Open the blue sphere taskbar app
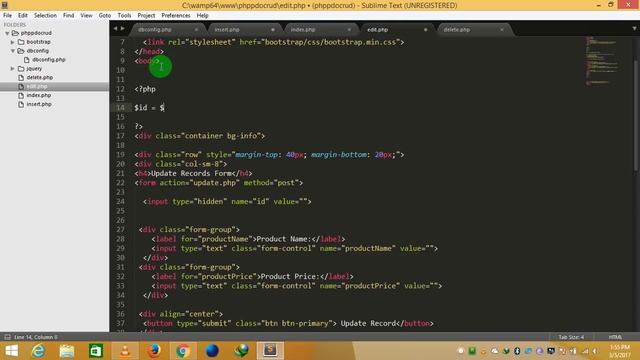Viewport: 640px width, 360px height. 212,351
